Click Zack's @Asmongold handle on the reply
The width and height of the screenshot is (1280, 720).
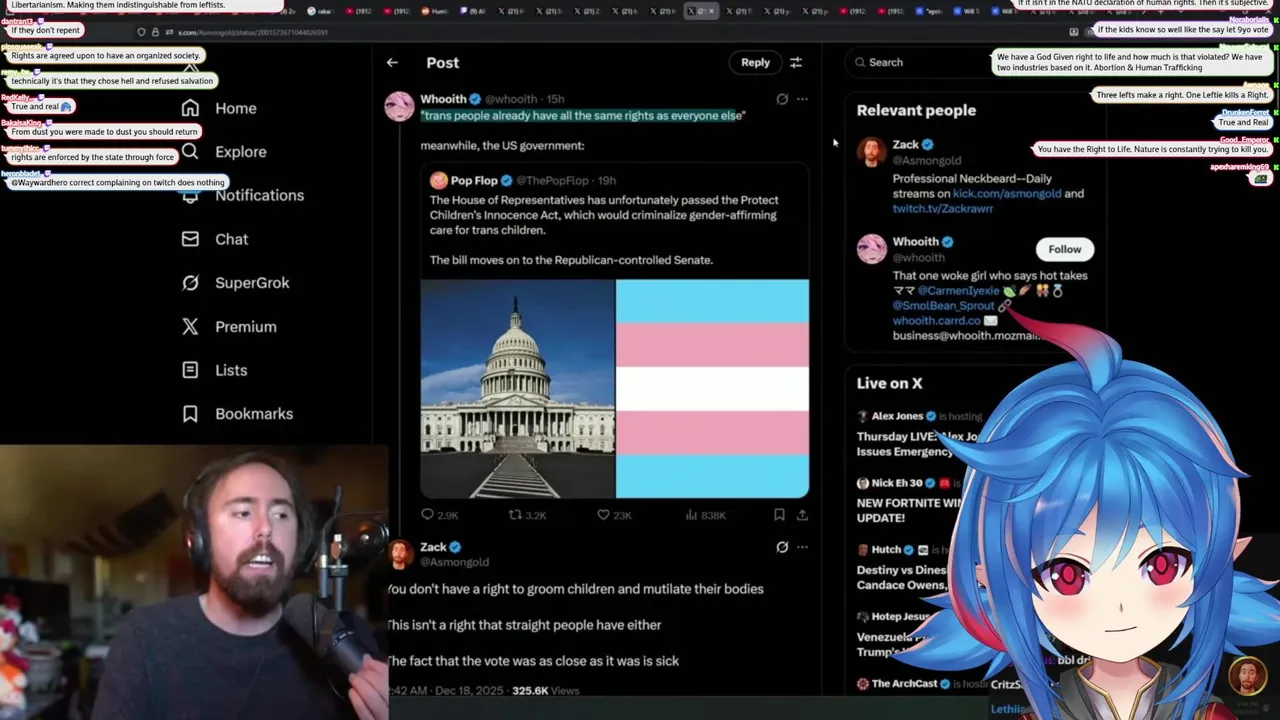click(x=454, y=562)
